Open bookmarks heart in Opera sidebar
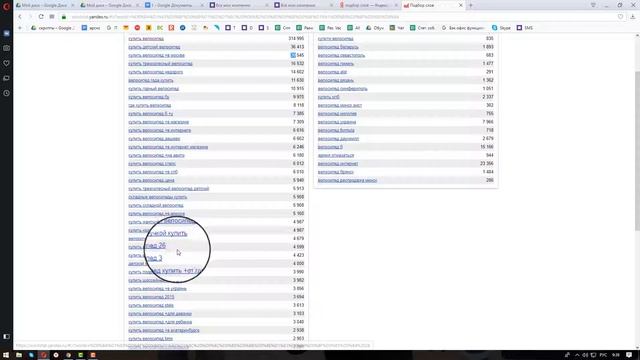This screenshot has width=640, height=360. pyautogui.click(x=6, y=63)
